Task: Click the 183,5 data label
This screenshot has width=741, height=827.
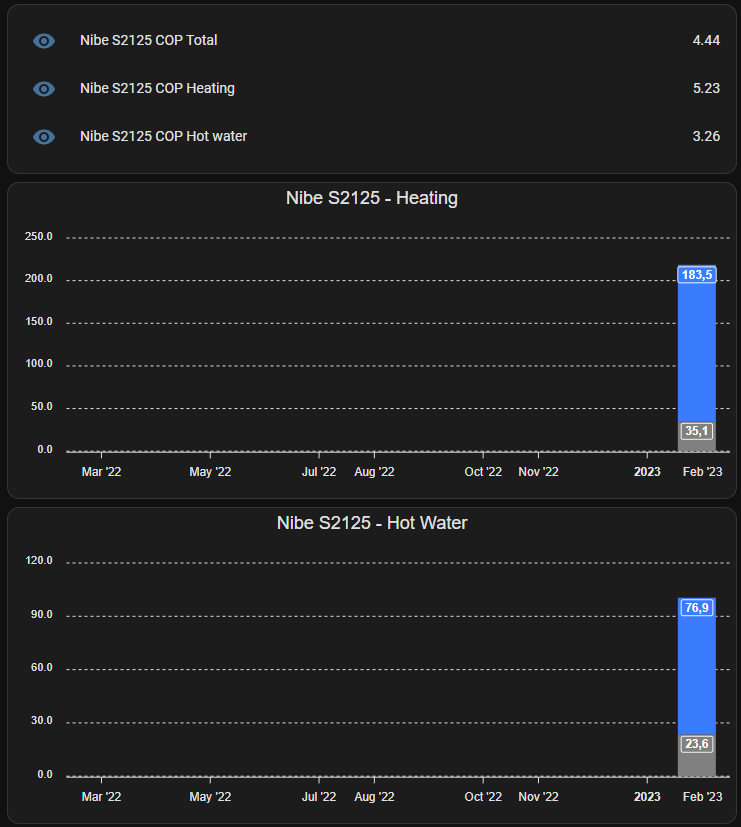Action: click(697, 275)
